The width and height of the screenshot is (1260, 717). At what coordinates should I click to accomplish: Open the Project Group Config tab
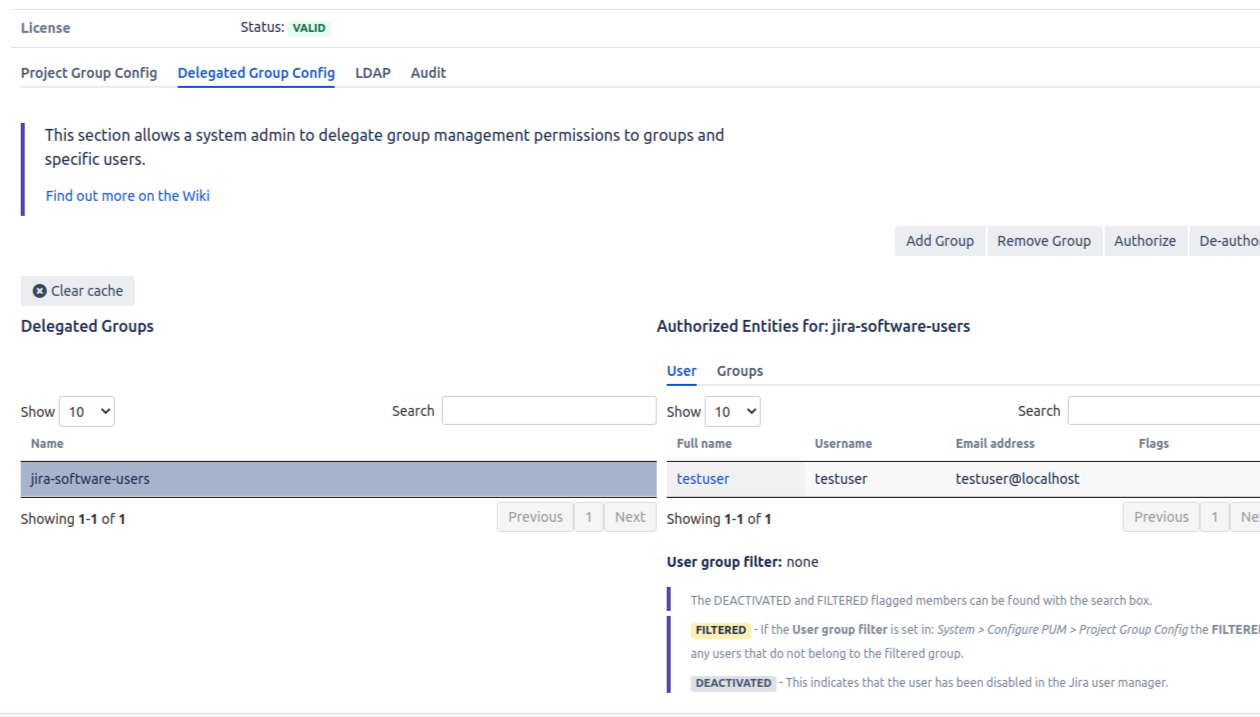point(89,73)
